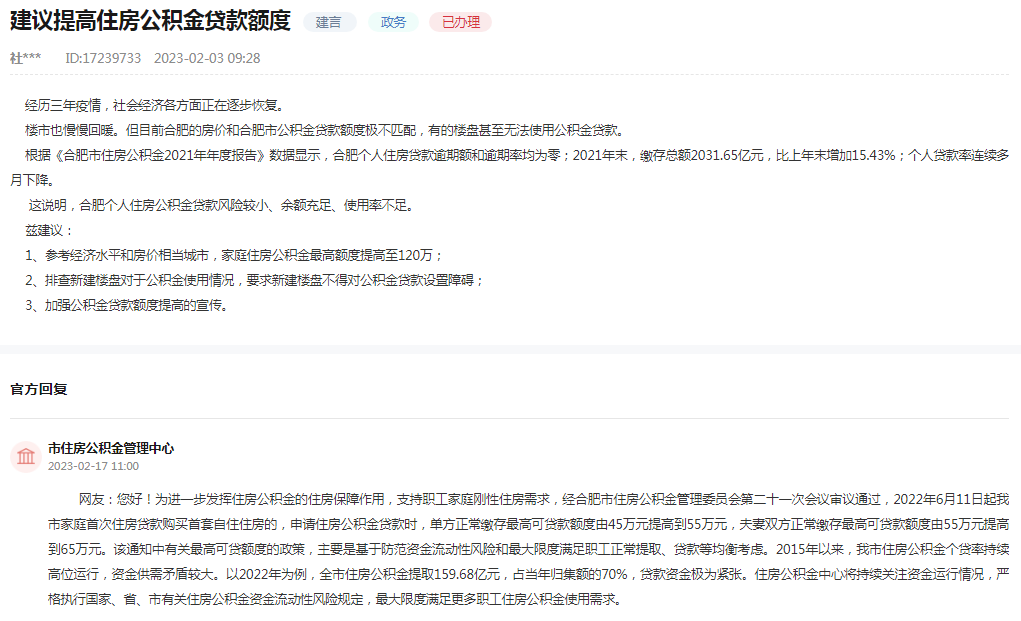Click the final reply line about 资金流动性风险规定

(336, 599)
